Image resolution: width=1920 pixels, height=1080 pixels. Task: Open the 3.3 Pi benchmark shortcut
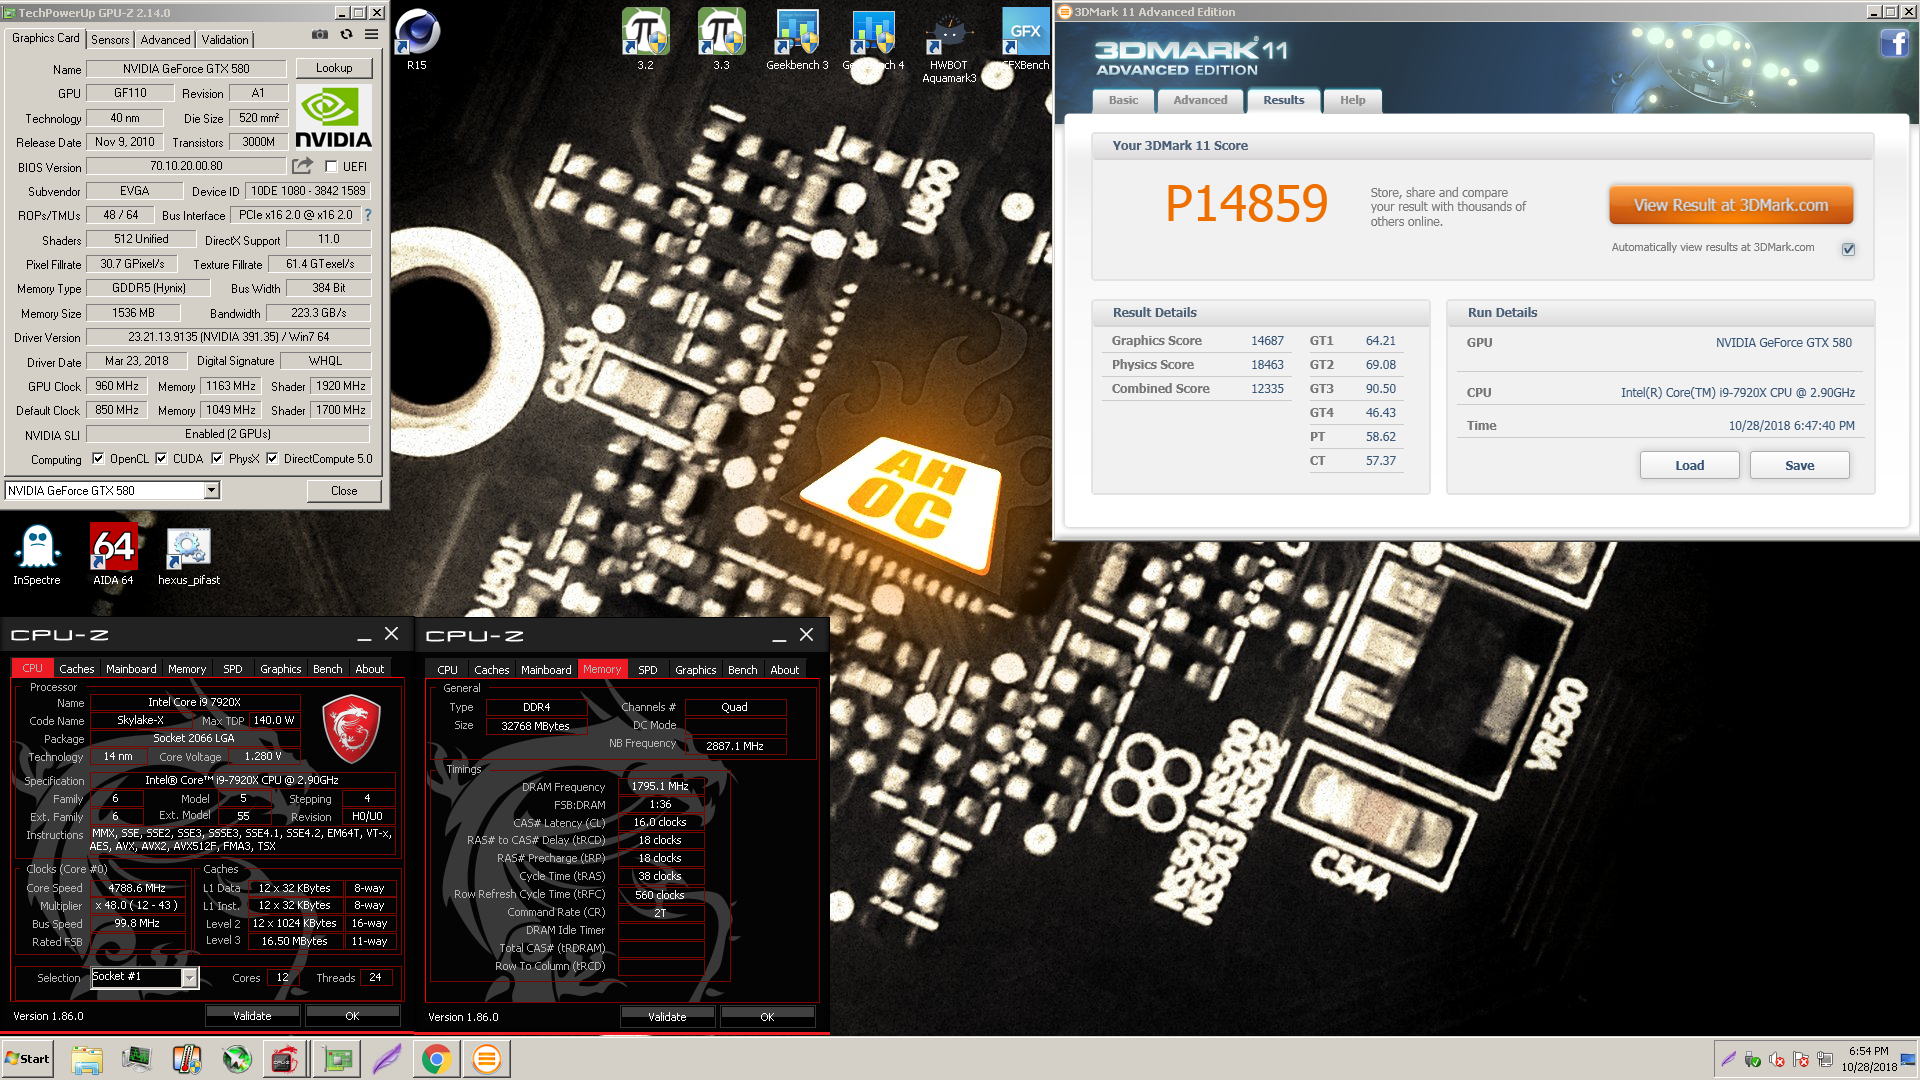tap(722, 40)
